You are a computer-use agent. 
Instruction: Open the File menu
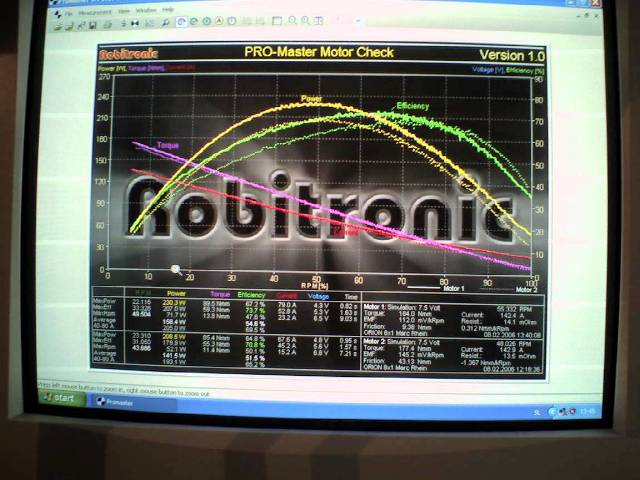pyautogui.click(x=69, y=14)
